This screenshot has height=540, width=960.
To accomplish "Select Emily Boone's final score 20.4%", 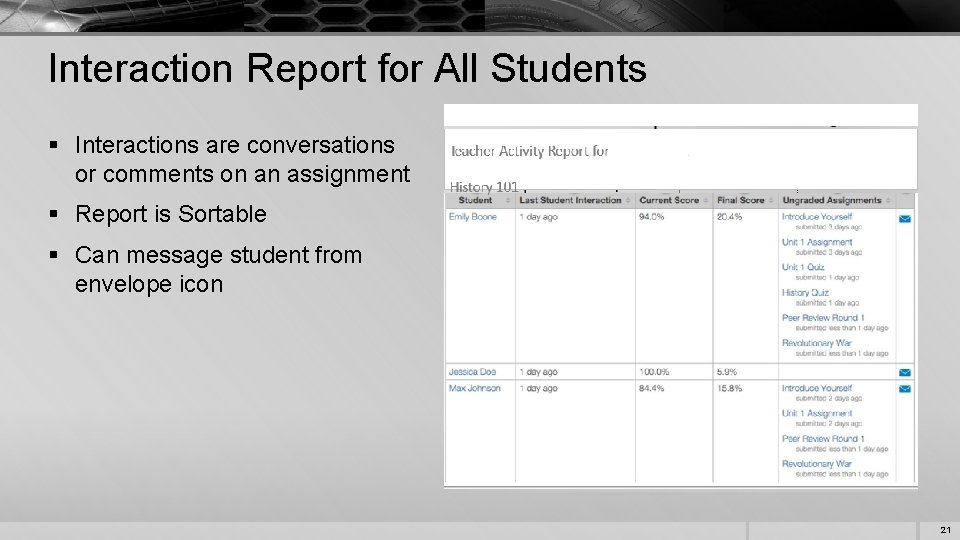I will pos(729,217).
